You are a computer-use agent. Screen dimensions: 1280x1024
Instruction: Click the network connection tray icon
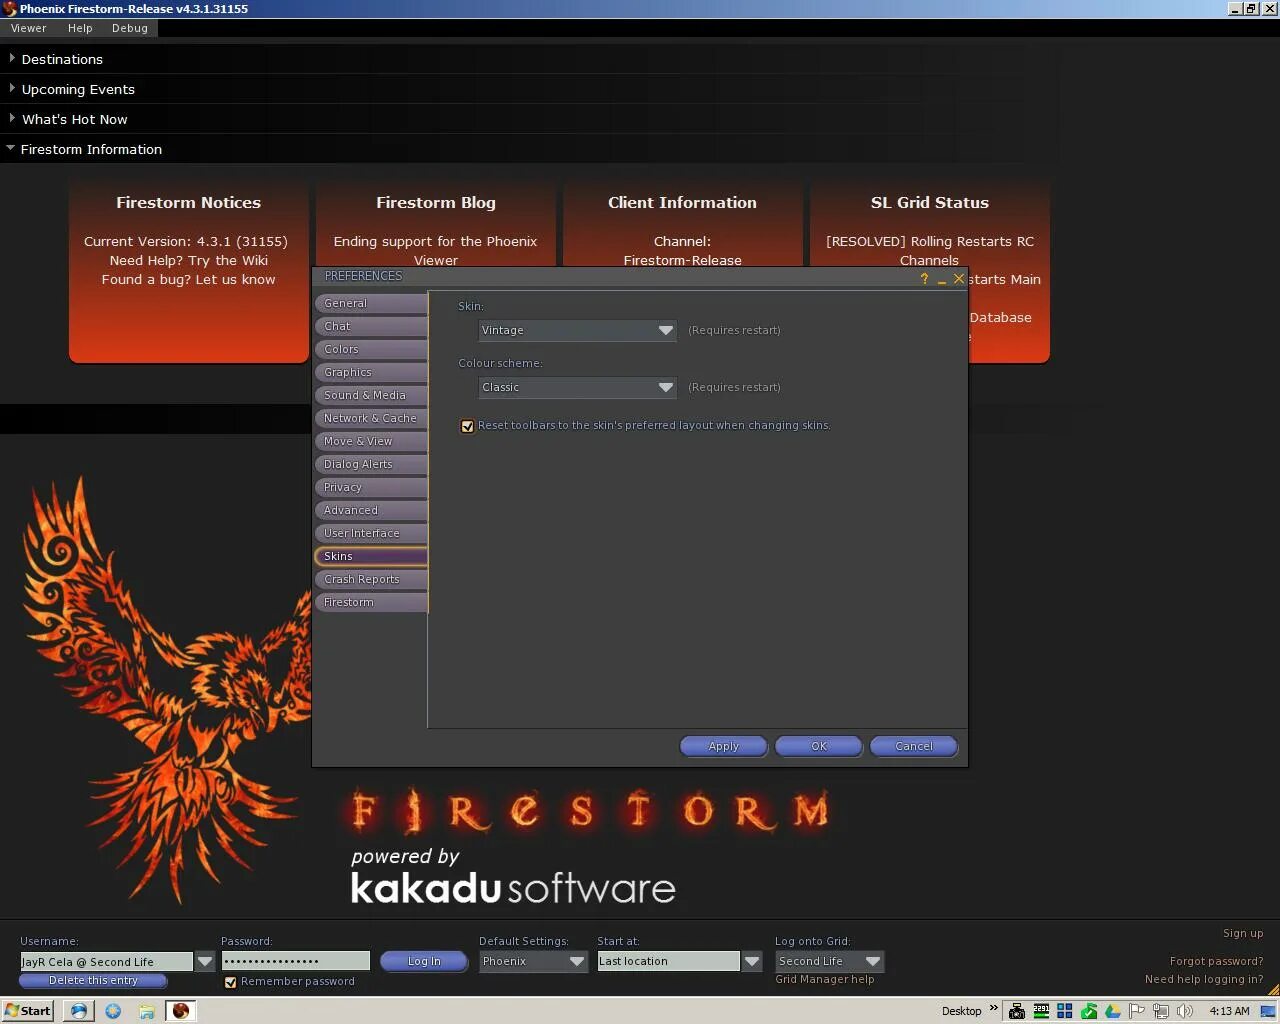pyautogui.click(x=1160, y=1011)
